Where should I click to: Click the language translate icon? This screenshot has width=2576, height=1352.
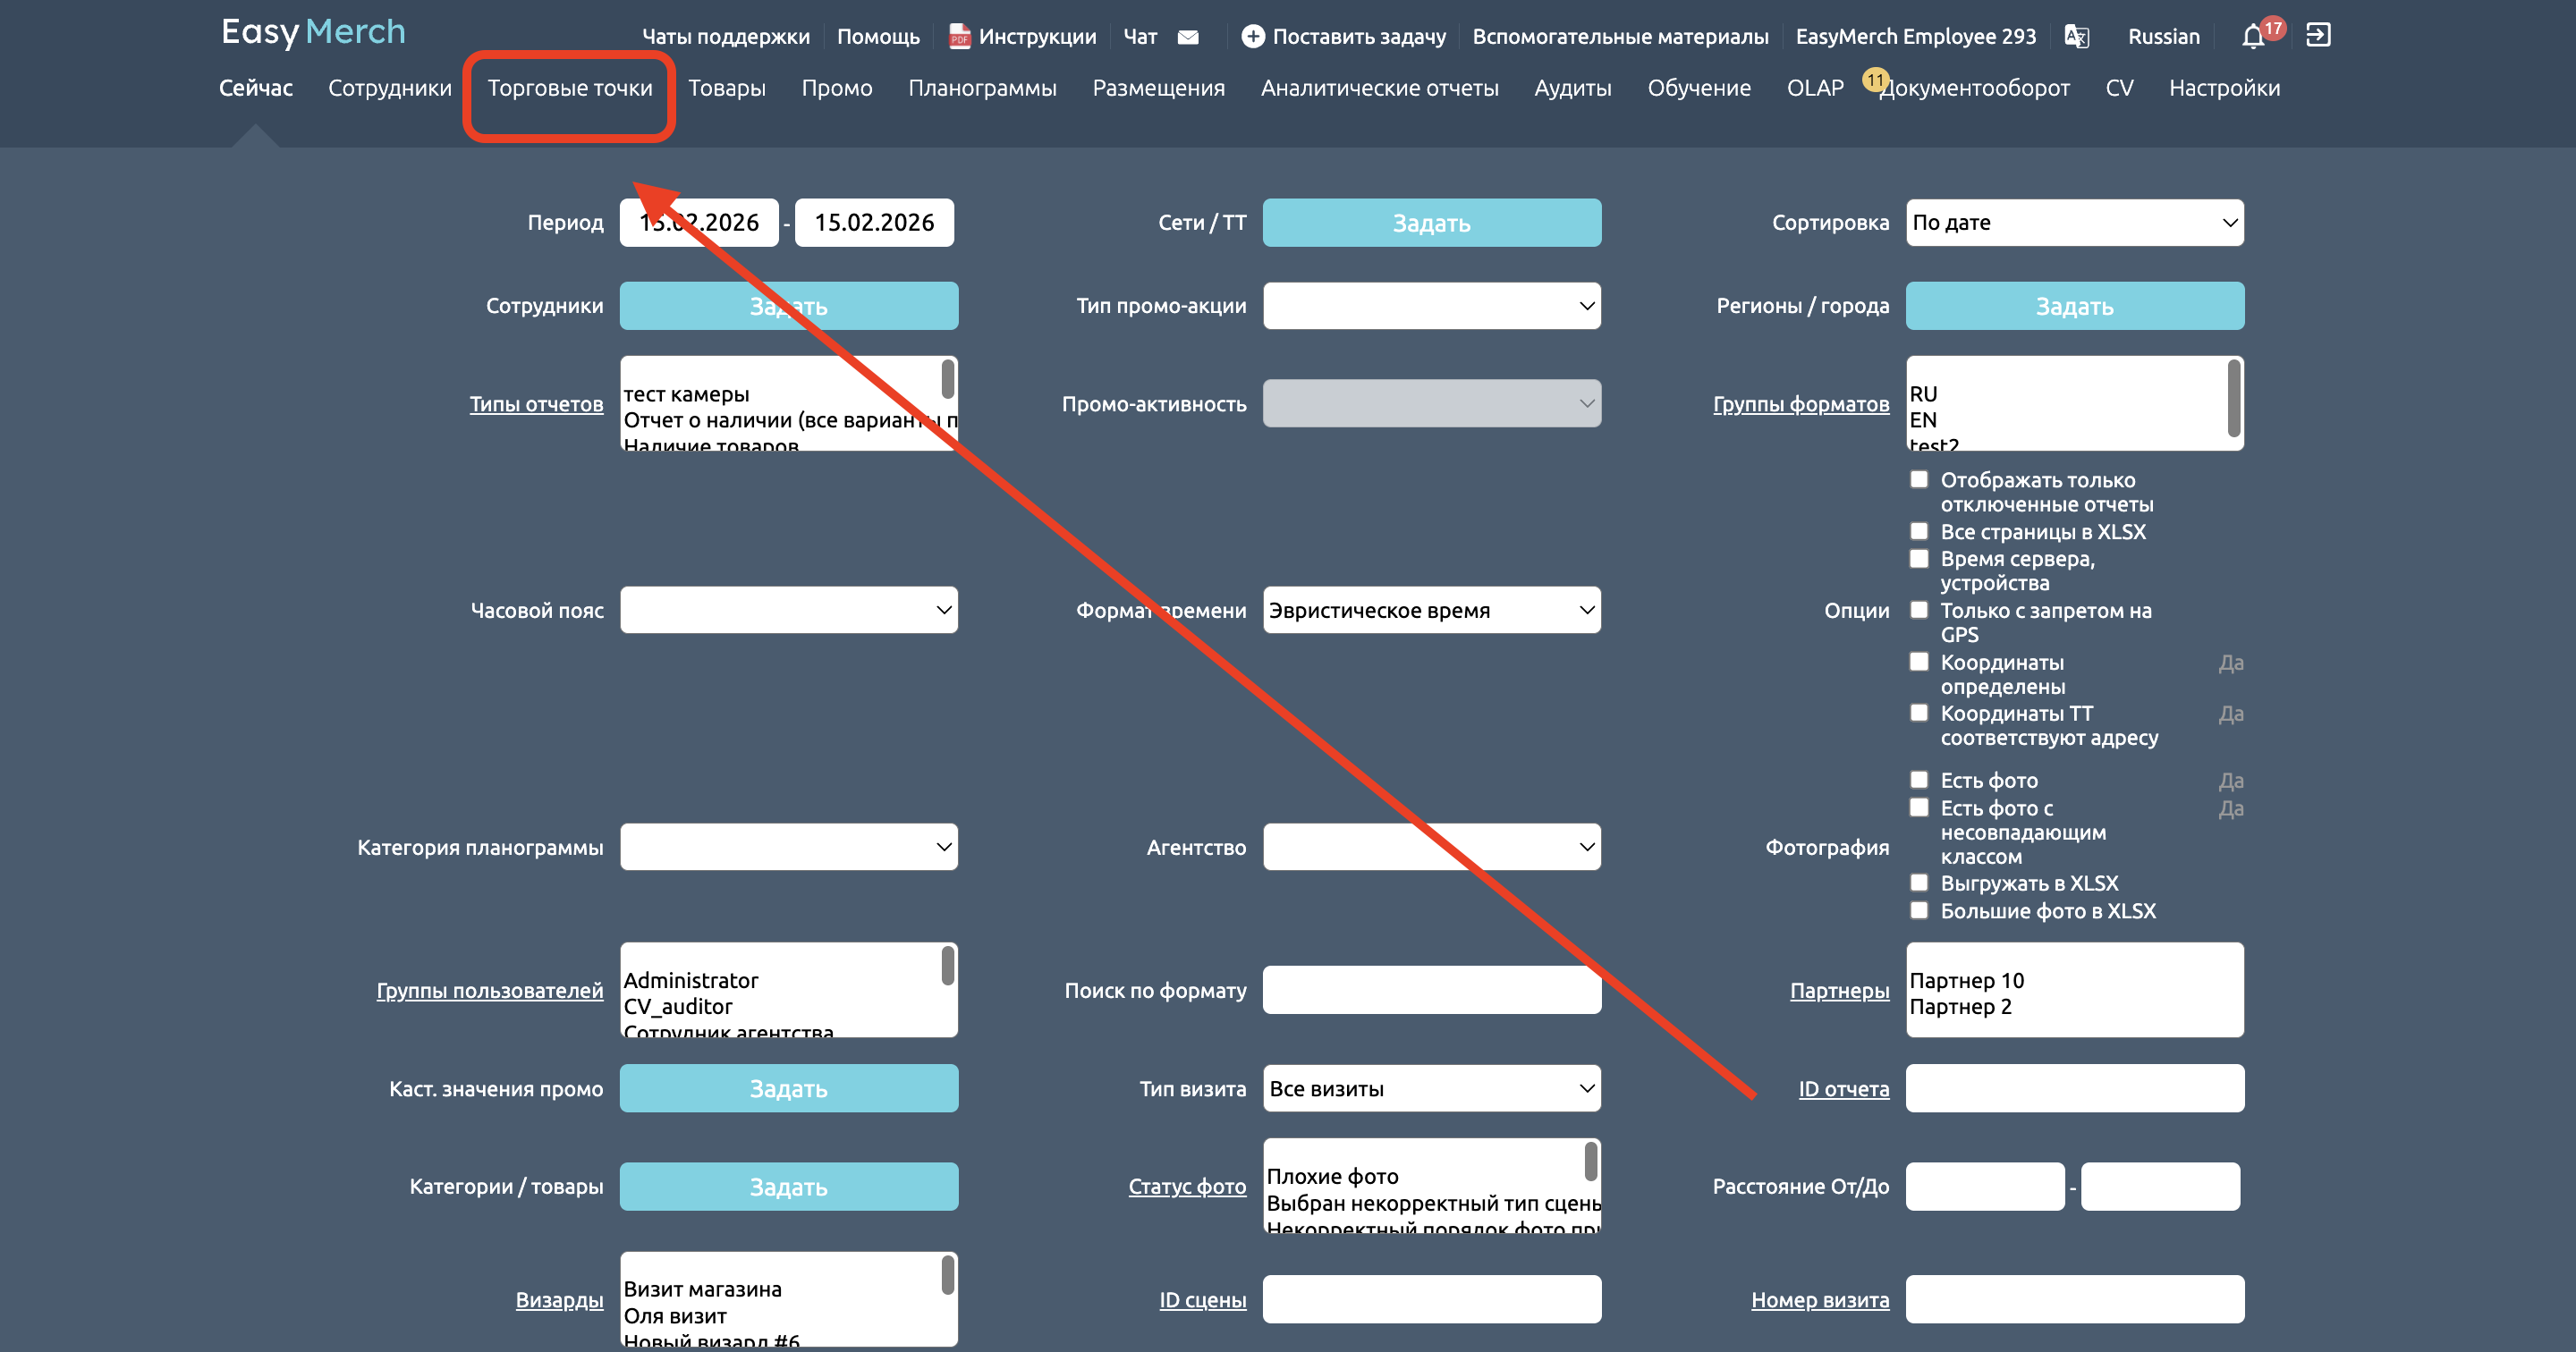[2076, 37]
